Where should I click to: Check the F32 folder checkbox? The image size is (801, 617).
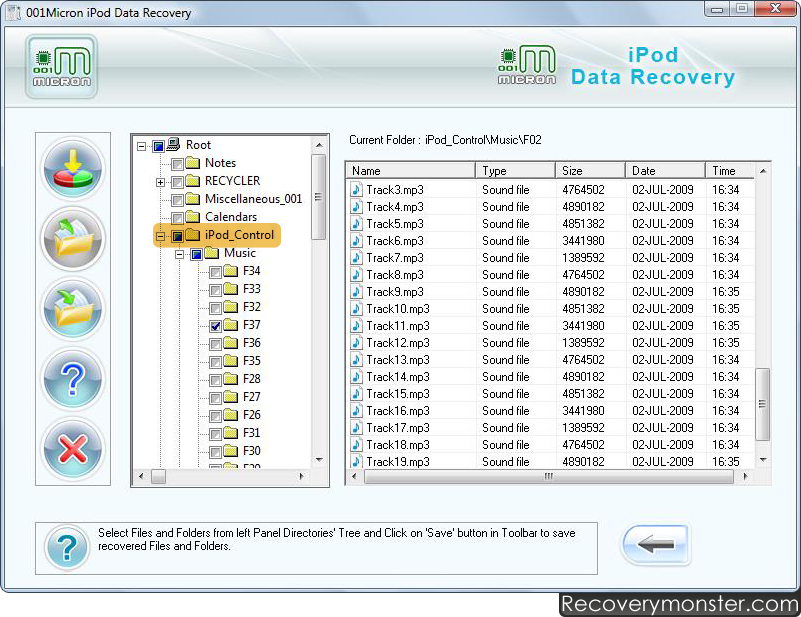pyautogui.click(x=216, y=308)
